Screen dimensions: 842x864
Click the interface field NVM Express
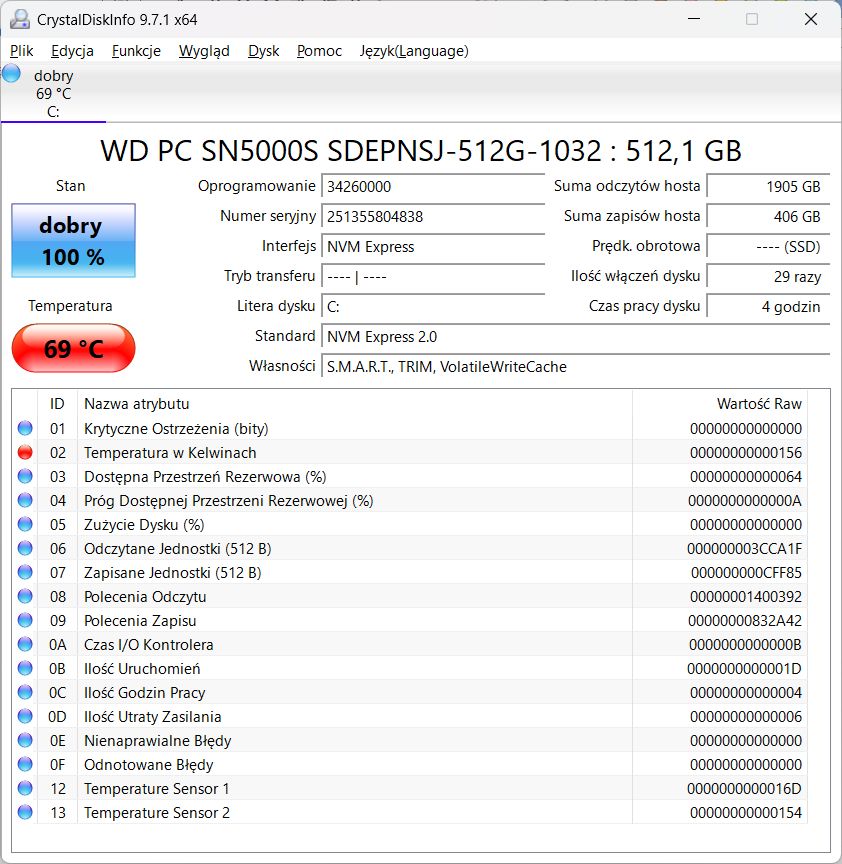(x=433, y=247)
